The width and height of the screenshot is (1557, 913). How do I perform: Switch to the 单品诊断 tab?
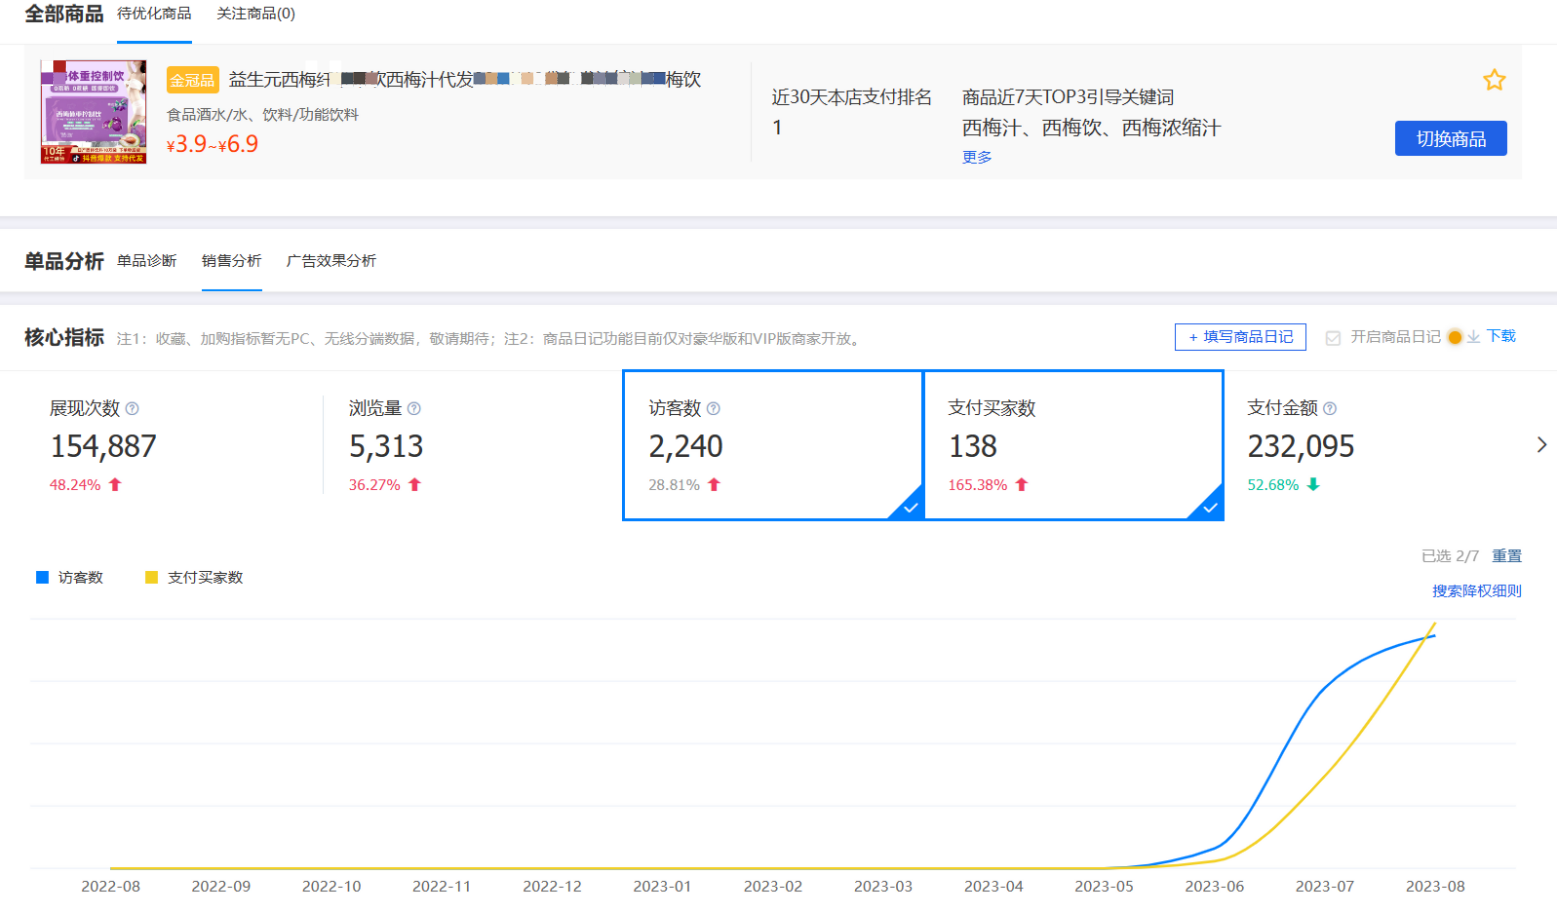(147, 261)
